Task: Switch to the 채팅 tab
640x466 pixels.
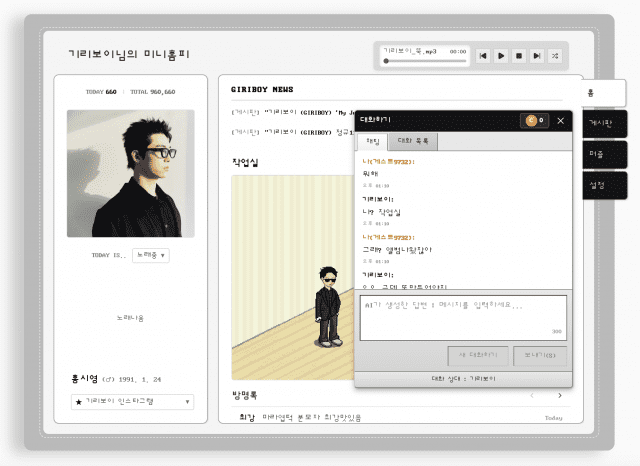Action: click(x=371, y=141)
